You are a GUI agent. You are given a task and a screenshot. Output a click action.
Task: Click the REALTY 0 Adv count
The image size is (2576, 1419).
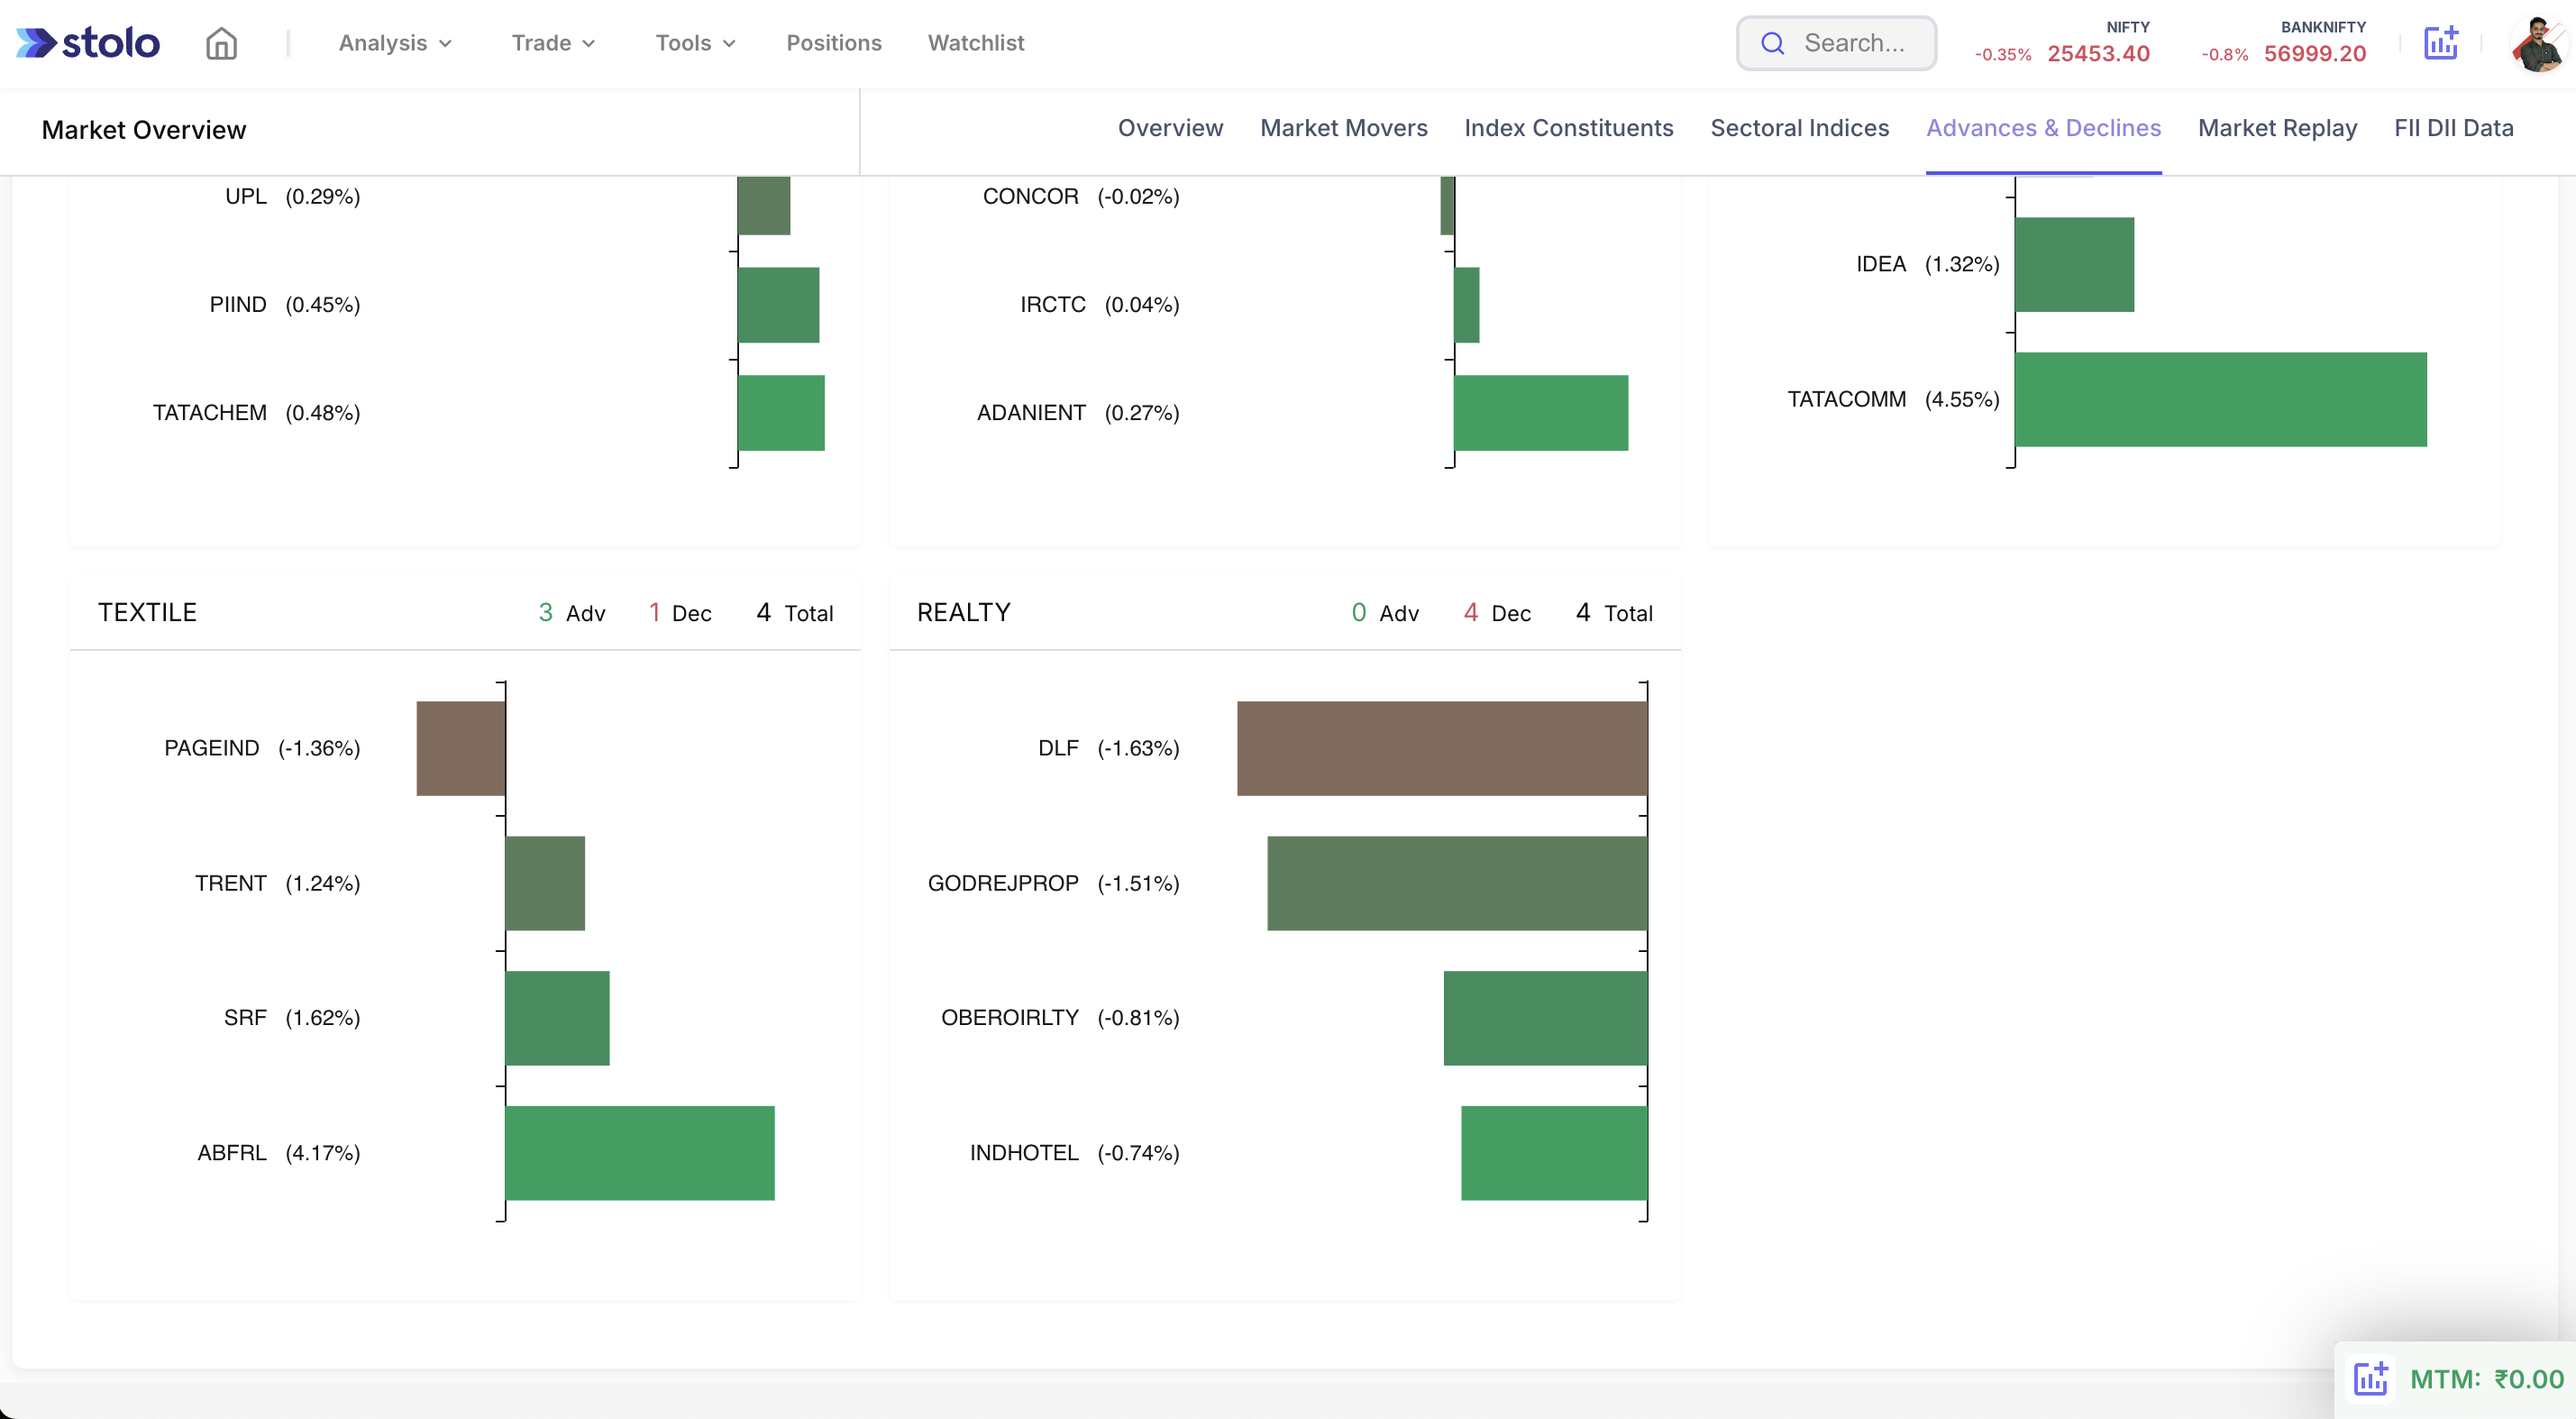(1385, 613)
